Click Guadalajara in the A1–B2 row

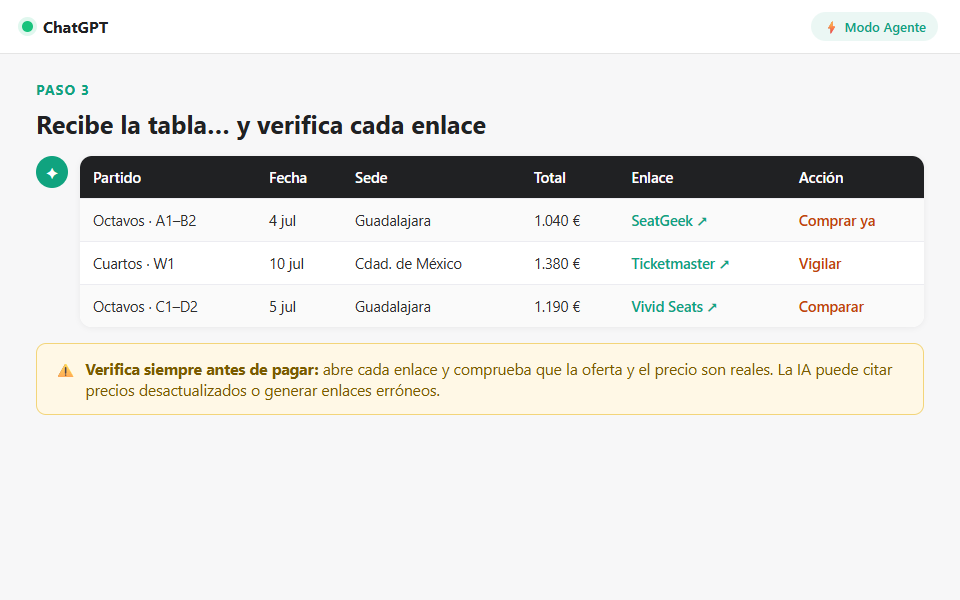pos(392,221)
